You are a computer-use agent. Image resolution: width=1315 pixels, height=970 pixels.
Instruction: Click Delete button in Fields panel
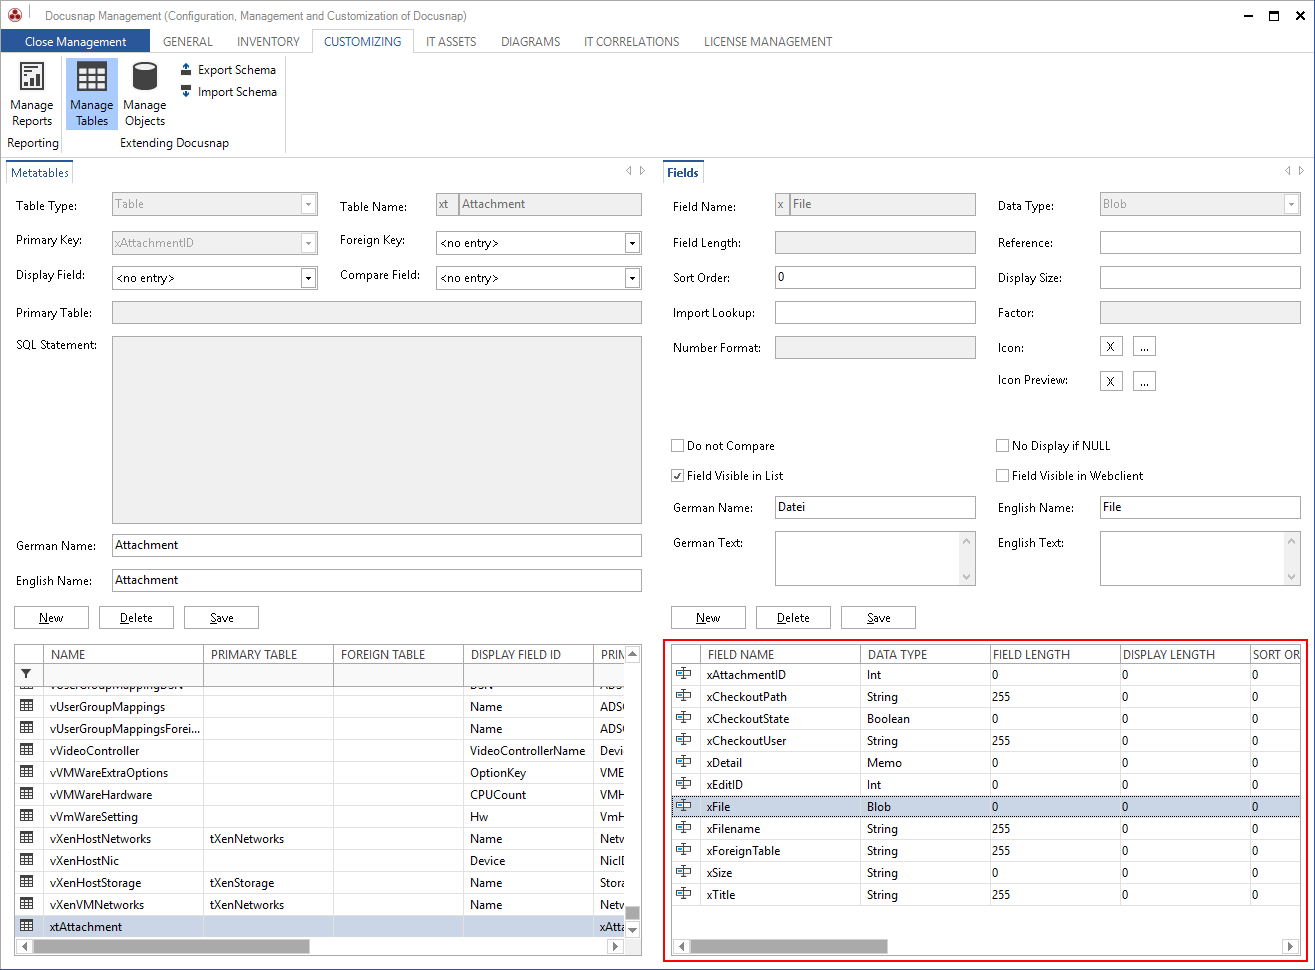tap(793, 618)
